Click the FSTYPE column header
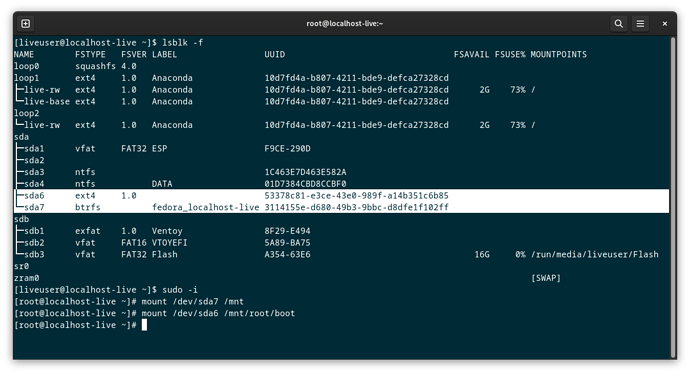The height and width of the screenshot is (374, 690). click(90, 55)
